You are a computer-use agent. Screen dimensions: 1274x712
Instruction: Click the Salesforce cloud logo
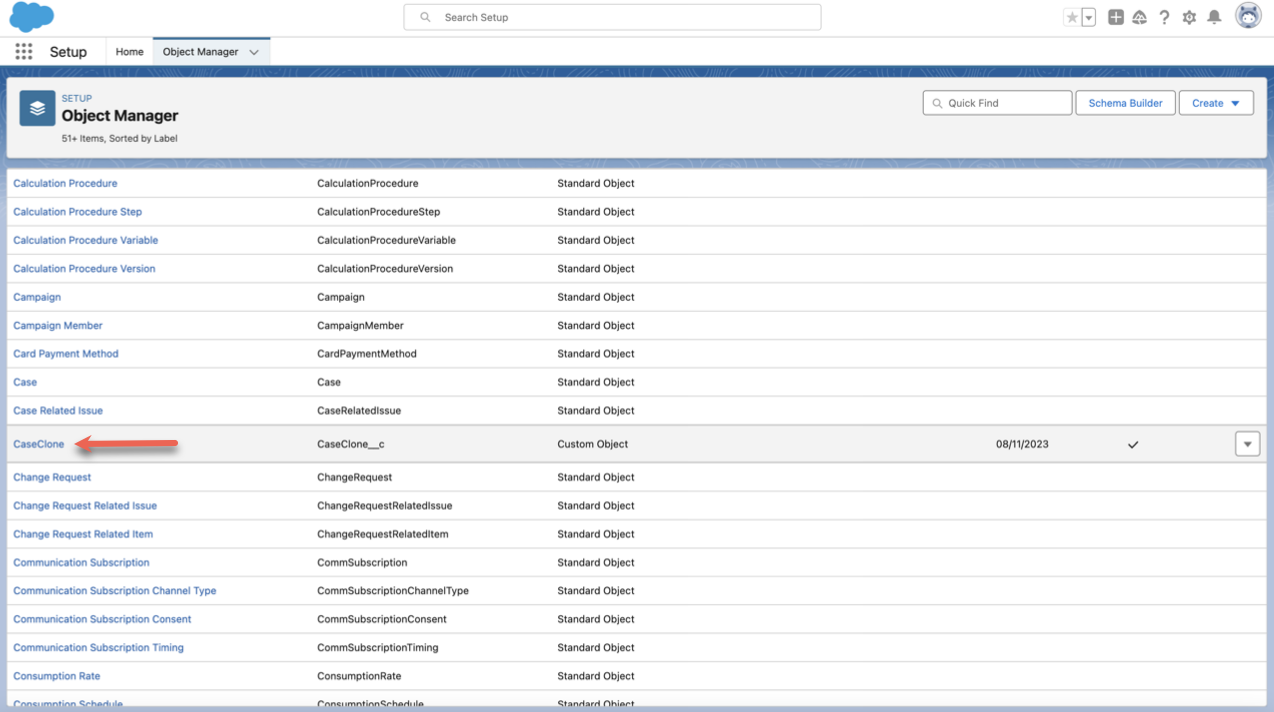pos(31,17)
